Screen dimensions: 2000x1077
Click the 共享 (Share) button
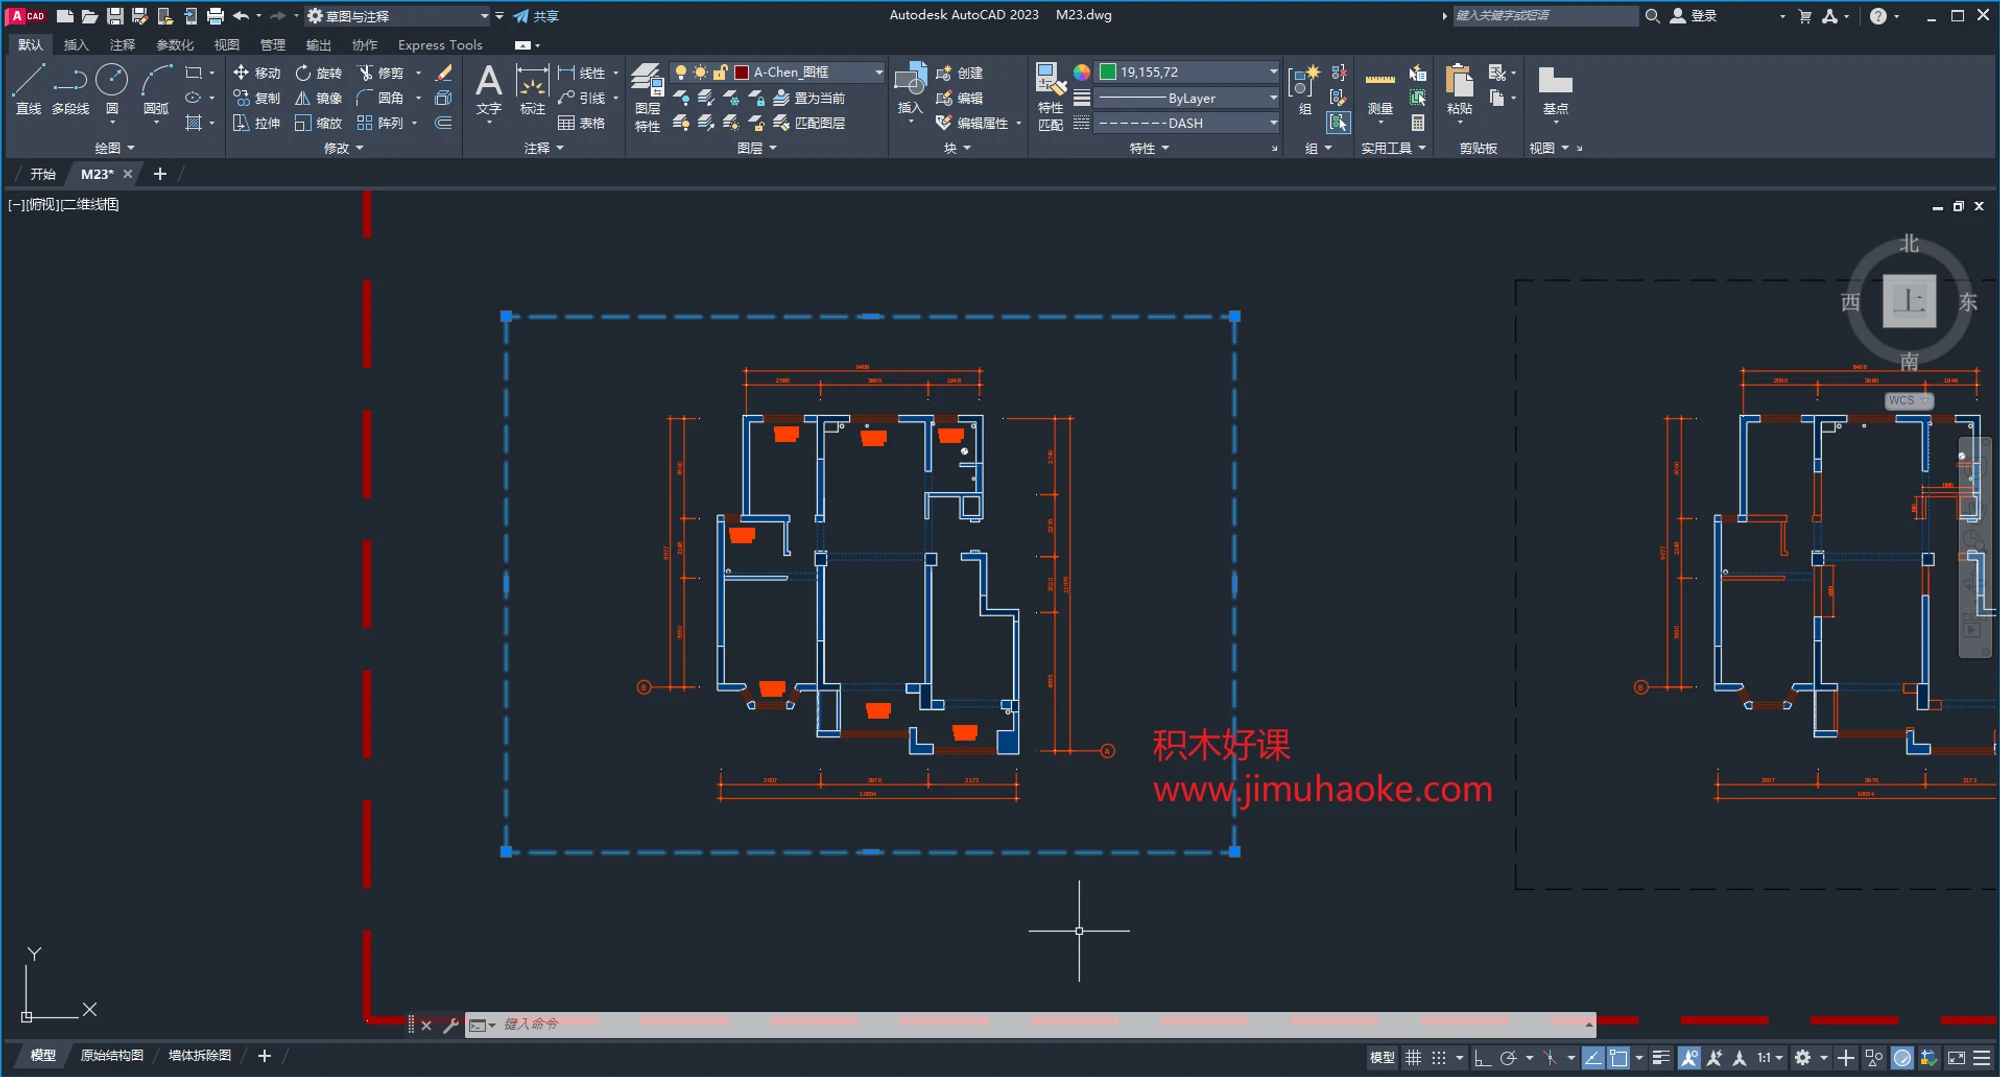click(536, 16)
